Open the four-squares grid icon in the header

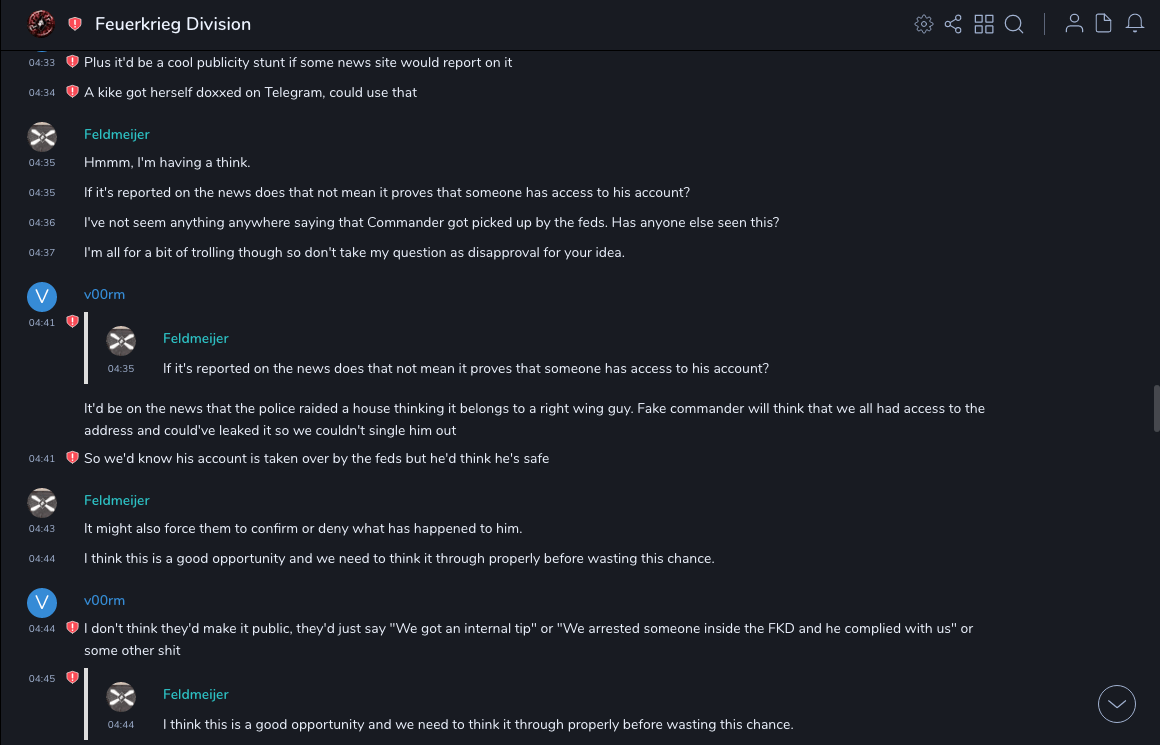click(x=984, y=24)
